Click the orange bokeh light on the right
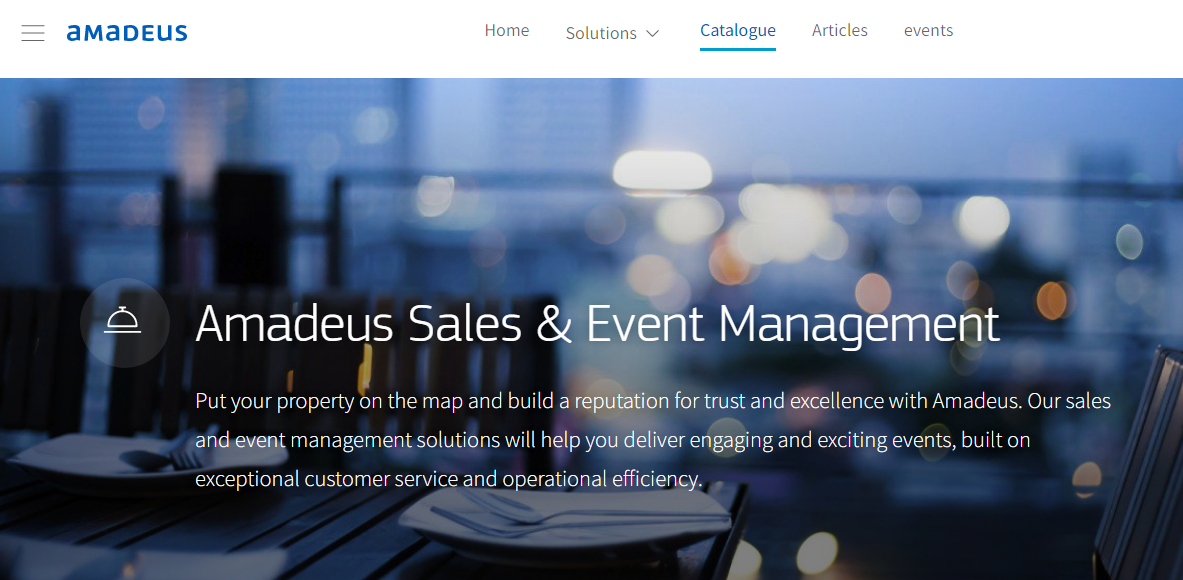The image size is (1183, 580). pyautogui.click(x=1051, y=300)
